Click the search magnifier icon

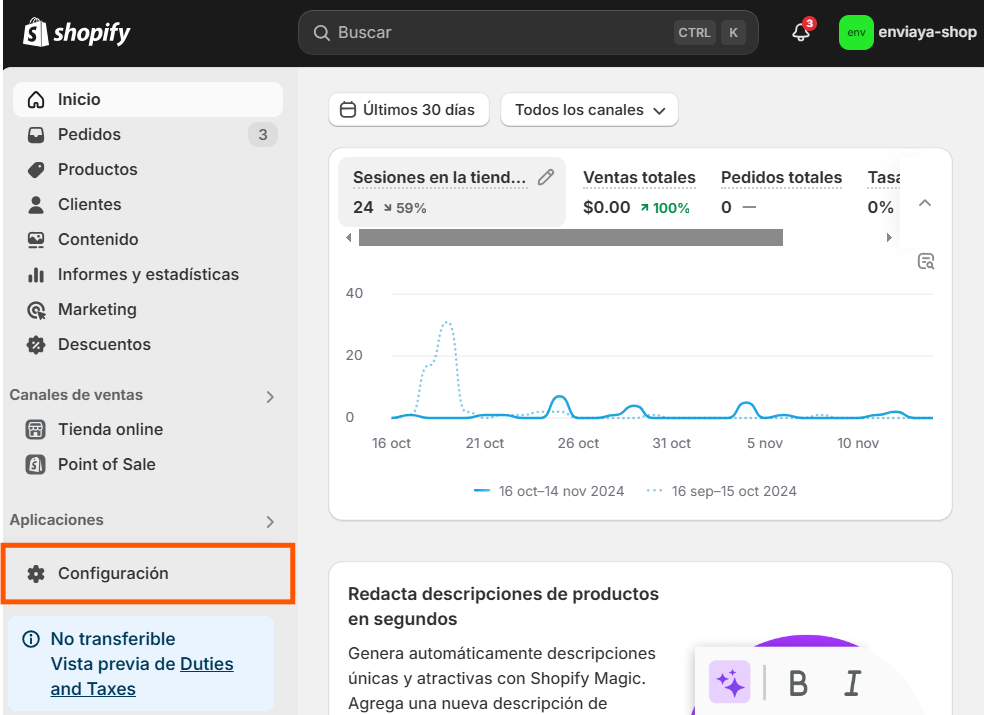(321, 33)
